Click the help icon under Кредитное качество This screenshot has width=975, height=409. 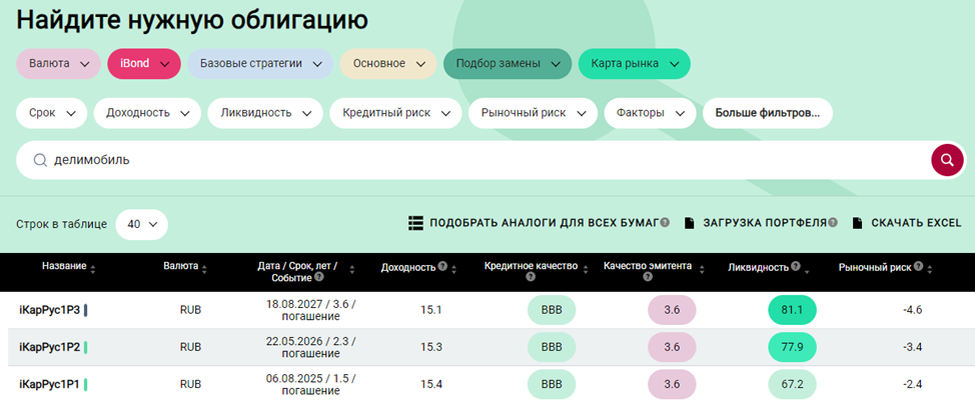[x=531, y=277]
